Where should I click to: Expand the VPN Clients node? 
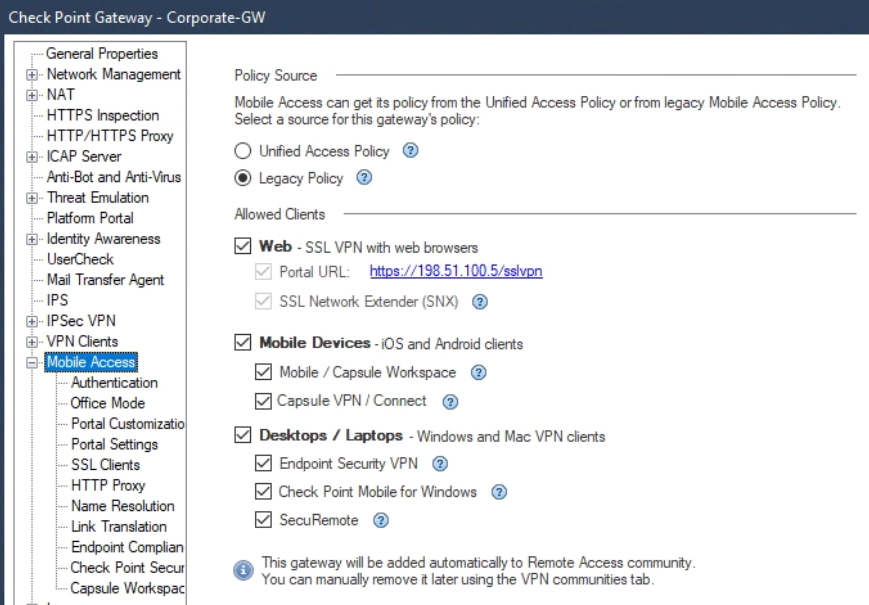(32, 342)
